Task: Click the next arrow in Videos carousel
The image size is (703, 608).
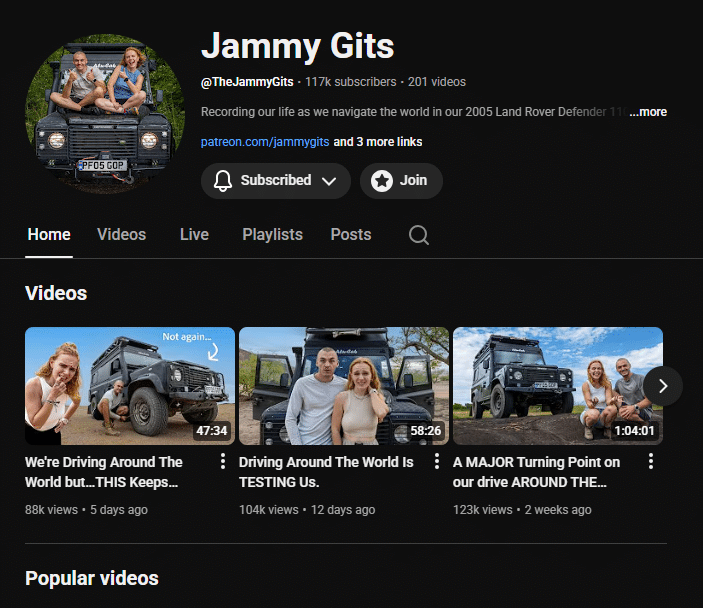Action: pyautogui.click(x=663, y=385)
